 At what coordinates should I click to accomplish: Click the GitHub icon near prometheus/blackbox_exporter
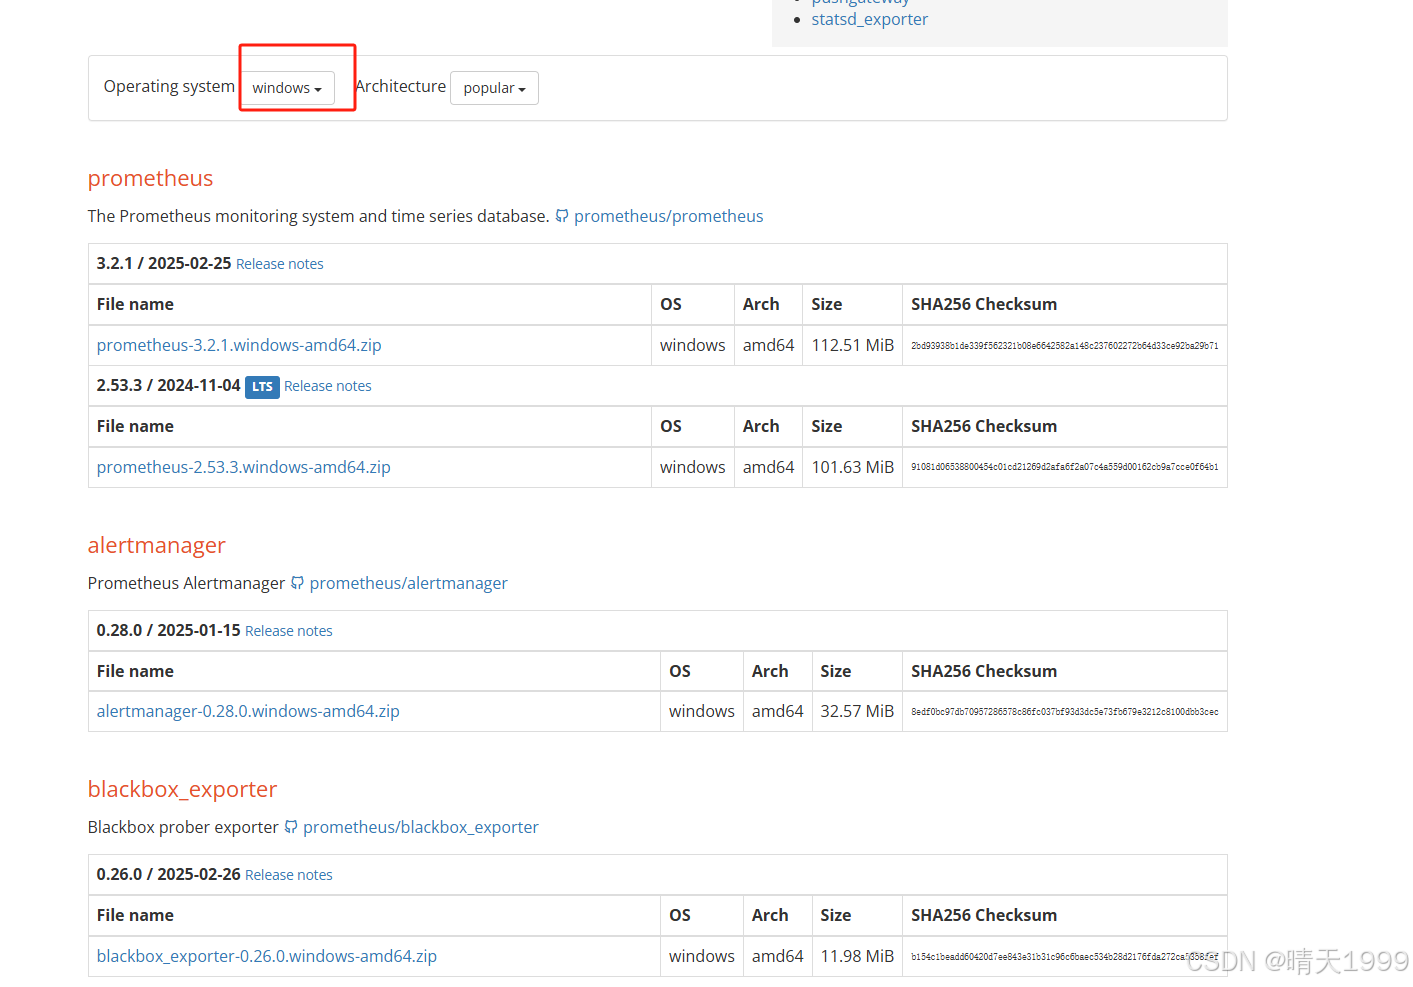(290, 827)
